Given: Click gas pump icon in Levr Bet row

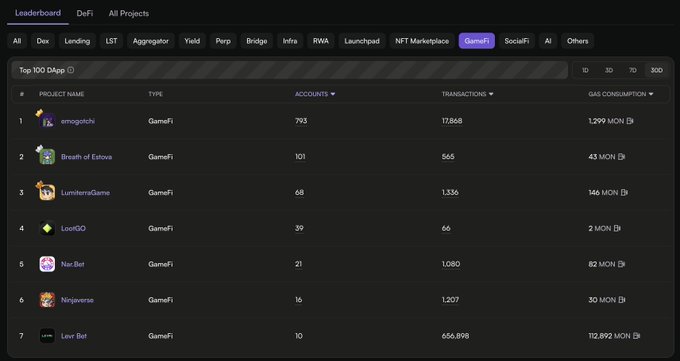Looking at the screenshot, I should pyautogui.click(x=636, y=336).
